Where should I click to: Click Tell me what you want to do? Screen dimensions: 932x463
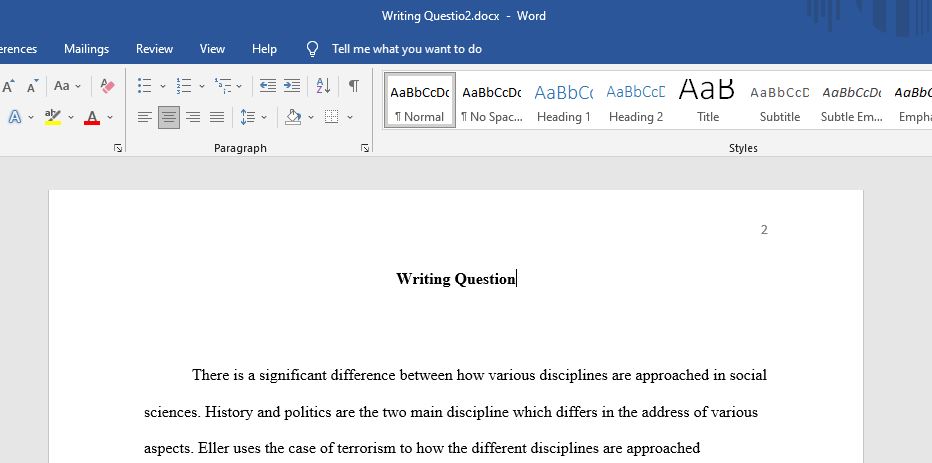(x=407, y=49)
